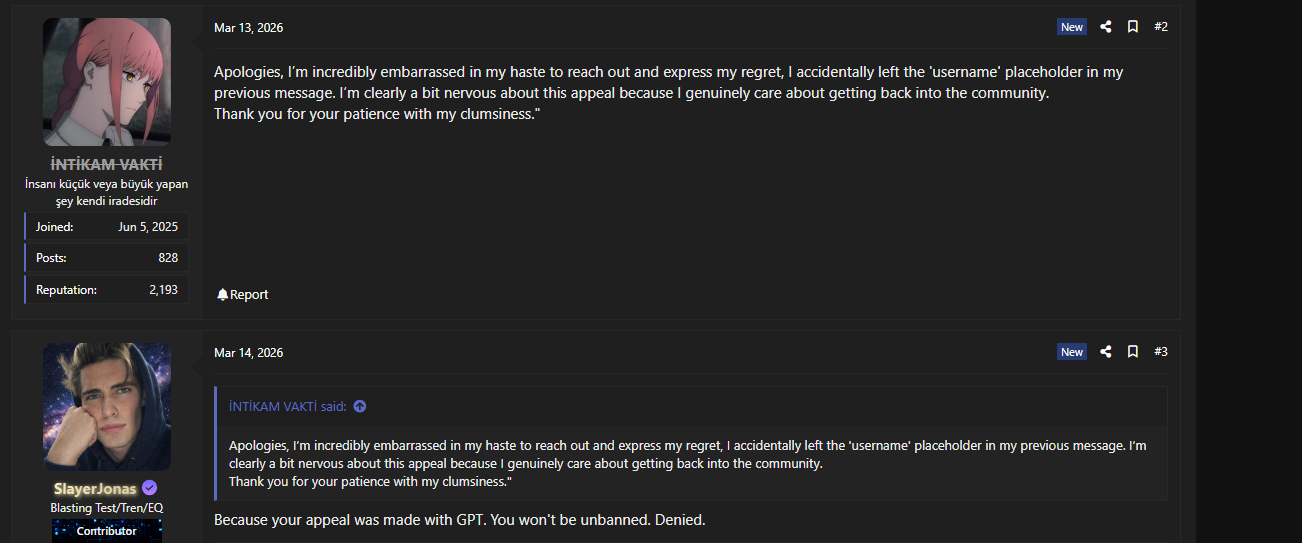The image size is (1302, 543).
Task: Visit the SlayerJonas username link
Action: coord(96,489)
